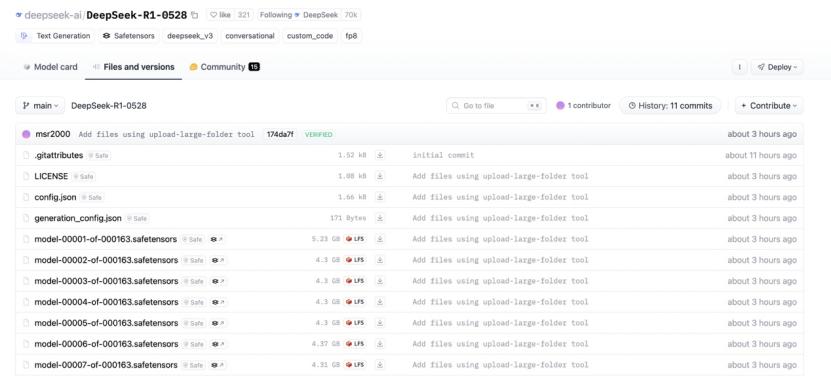Click the LFS badge on model-00003-of-000163.safetensors
The height and width of the screenshot is (376, 831).
coord(356,281)
